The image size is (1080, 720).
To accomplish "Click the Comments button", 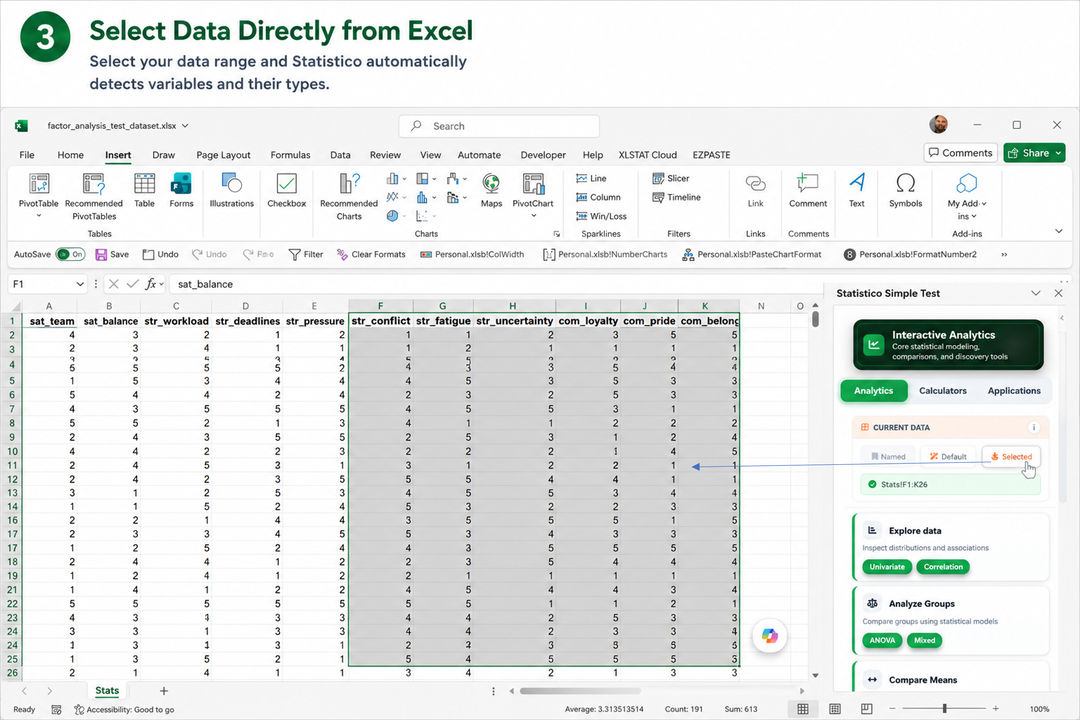I will (961, 153).
